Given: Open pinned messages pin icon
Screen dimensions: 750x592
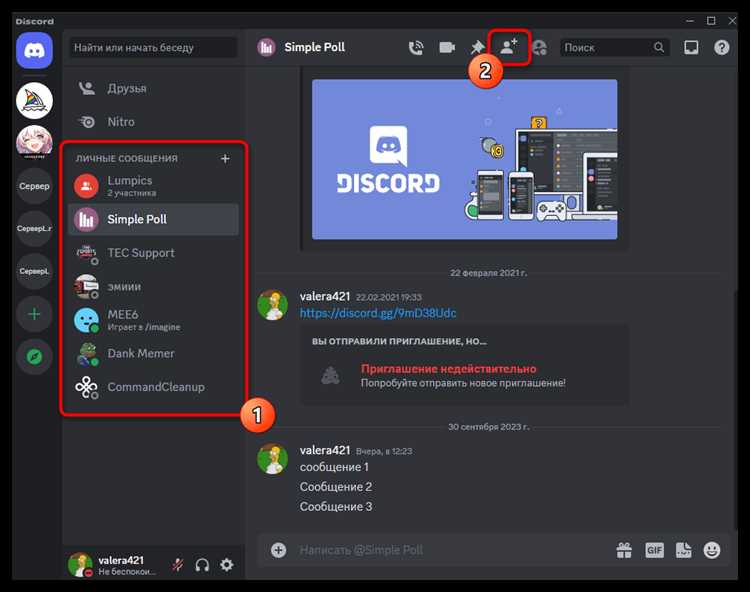Looking at the screenshot, I should 477,47.
